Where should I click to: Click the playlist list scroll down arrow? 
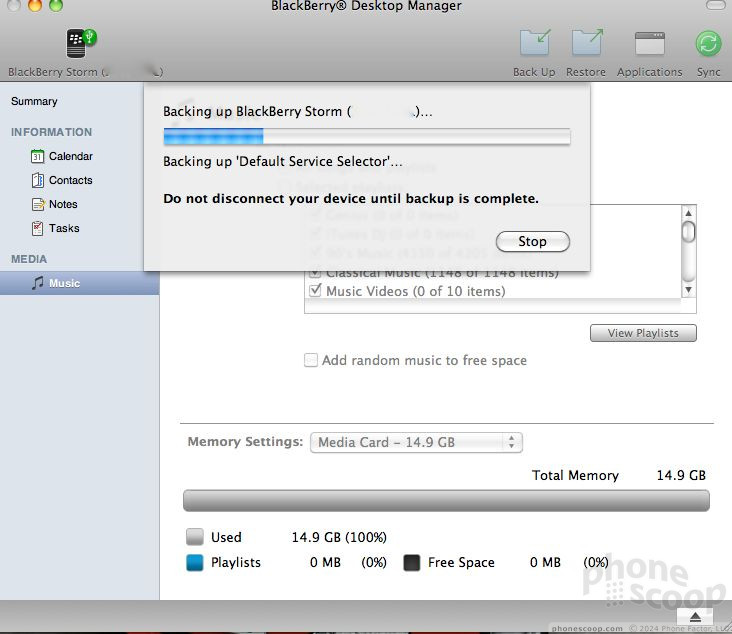[x=688, y=290]
